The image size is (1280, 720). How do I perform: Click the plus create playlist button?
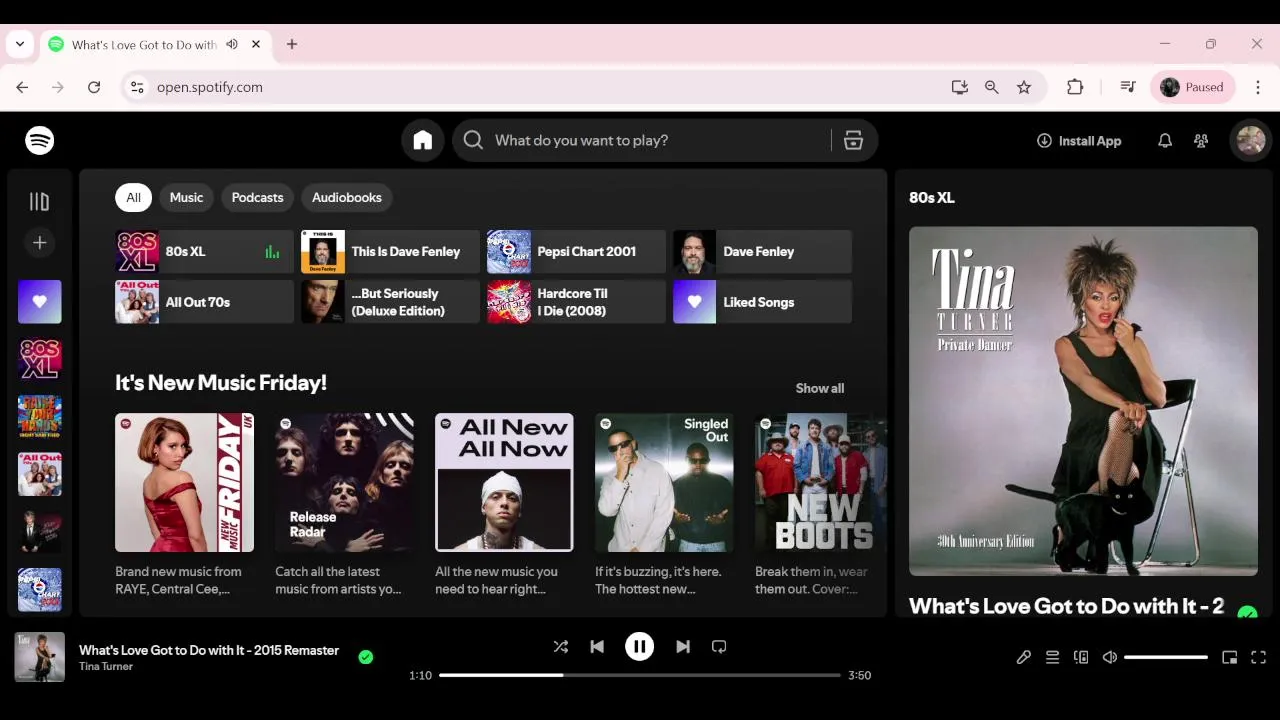coord(39,242)
